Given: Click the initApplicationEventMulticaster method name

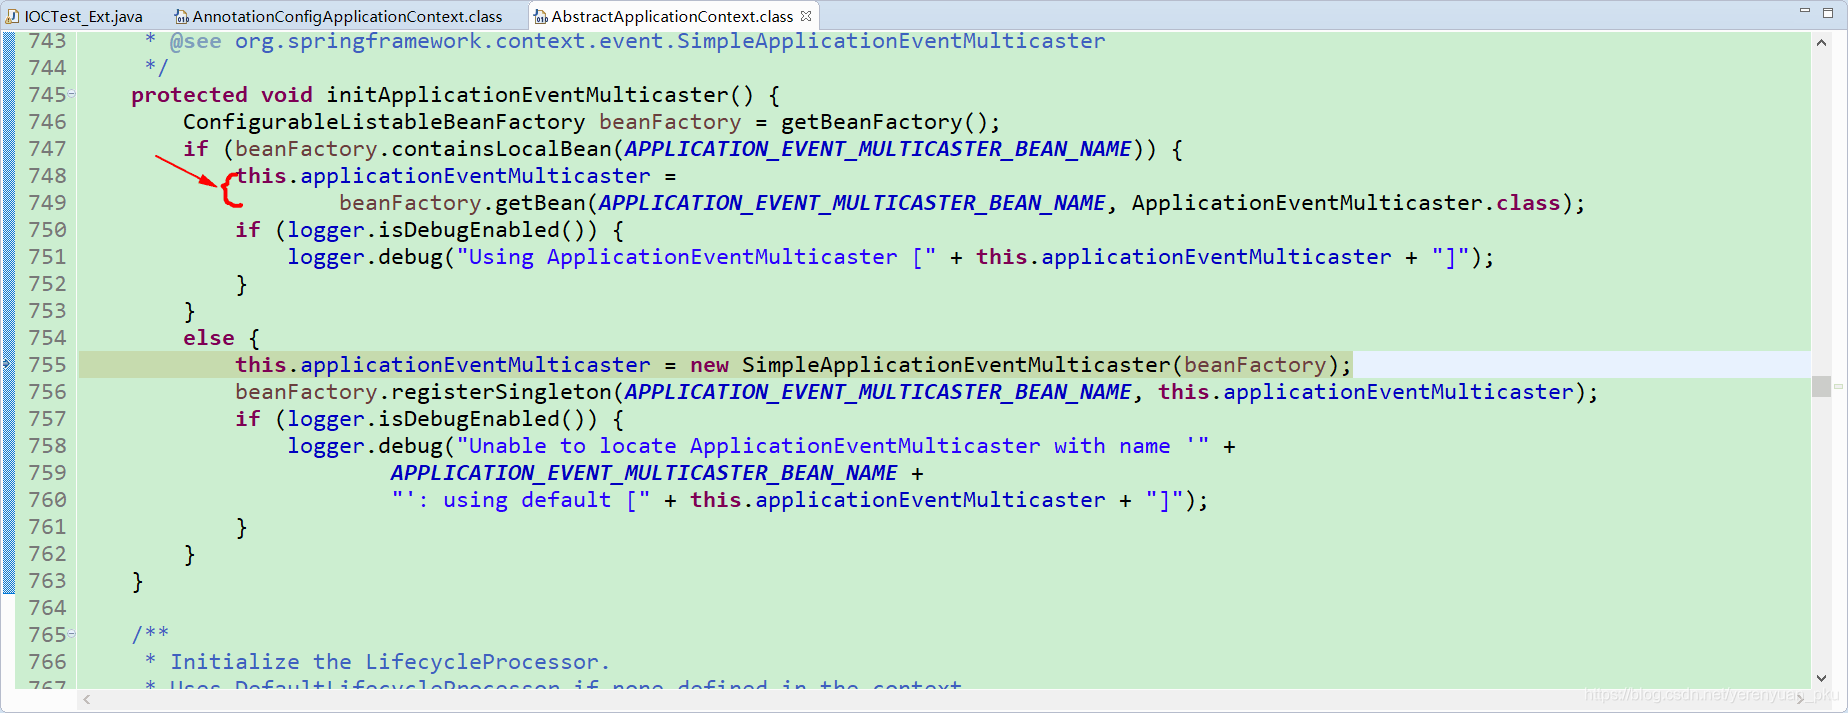Looking at the screenshot, I should pos(527,95).
